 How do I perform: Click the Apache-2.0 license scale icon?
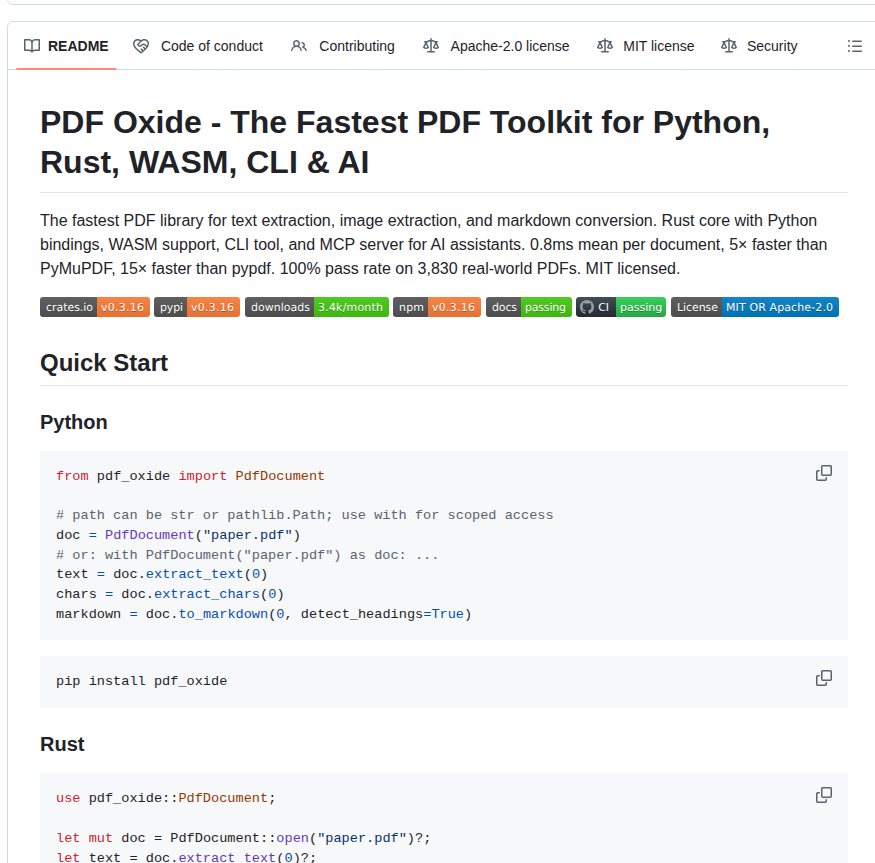[430, 46]
